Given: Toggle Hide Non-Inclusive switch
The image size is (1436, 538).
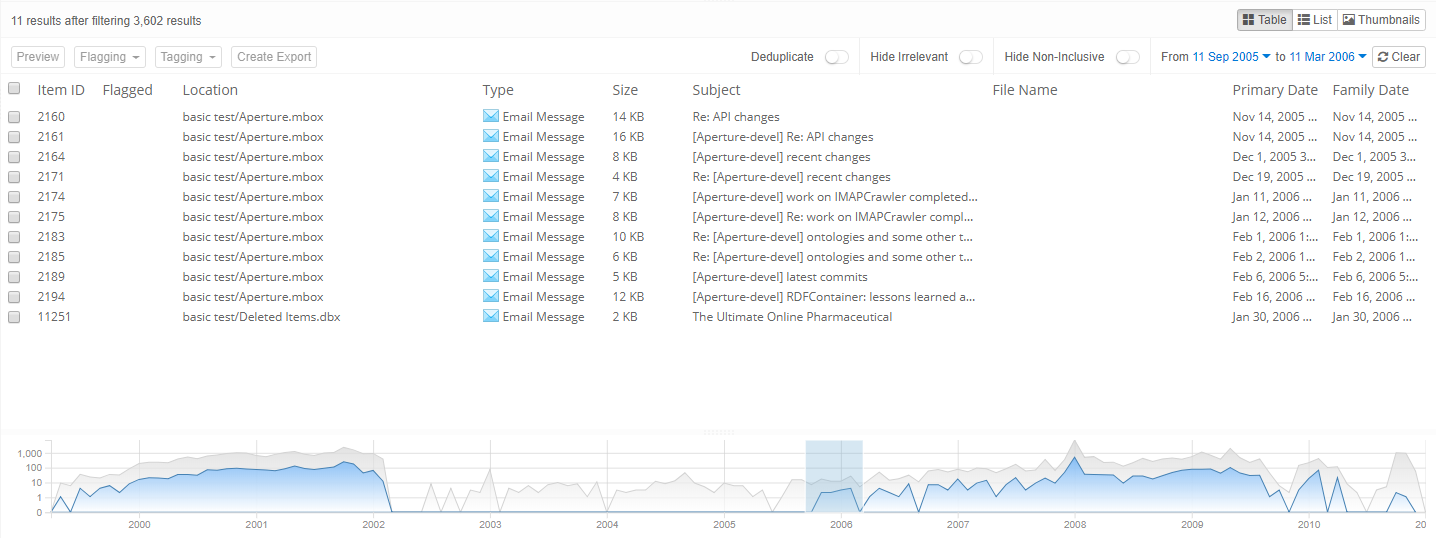Looking at the screenshot, I should tap(1127, 57).
